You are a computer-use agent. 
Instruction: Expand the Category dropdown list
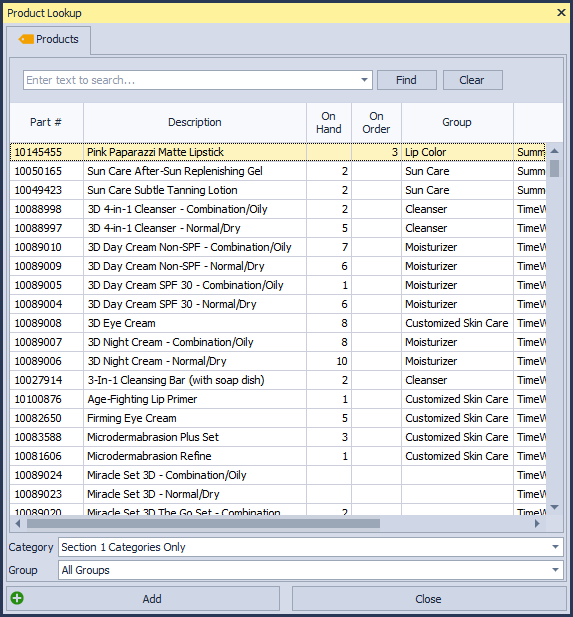pyautogui.click(x=555, y=547)
